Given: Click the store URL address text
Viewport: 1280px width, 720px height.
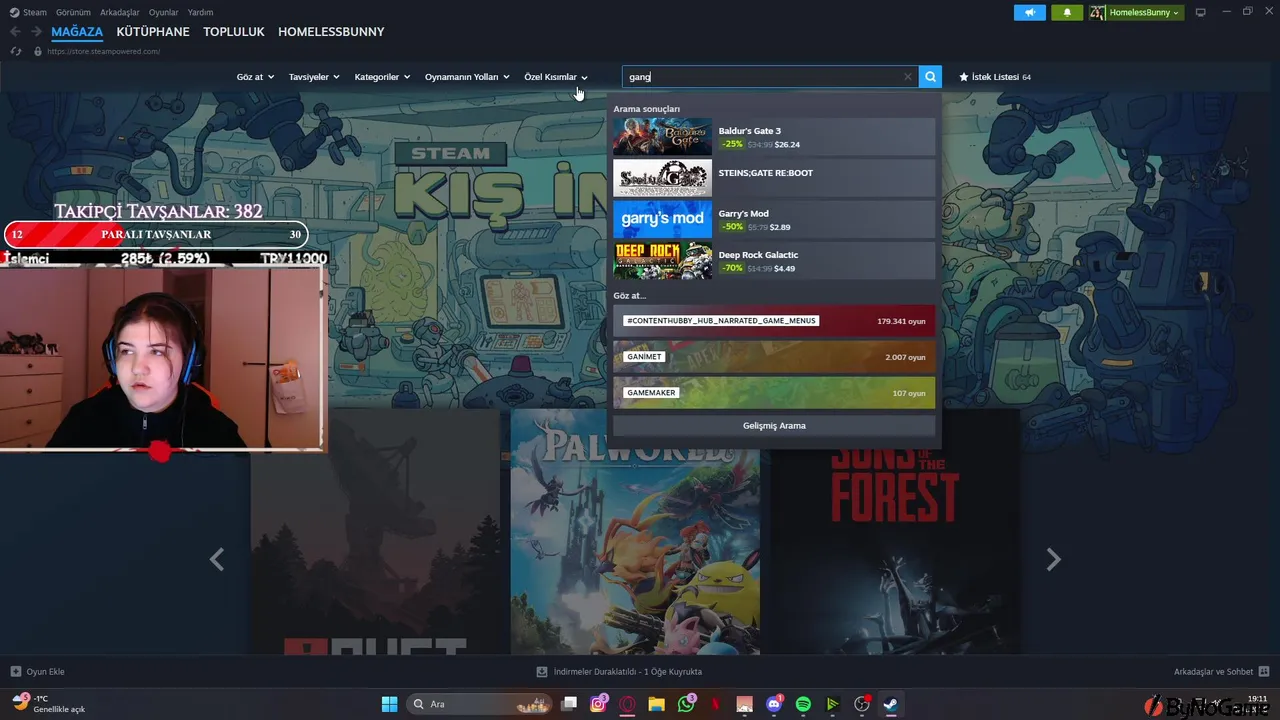Looking at the screenshot, I should pyautogui.click(x=103, y=51).
